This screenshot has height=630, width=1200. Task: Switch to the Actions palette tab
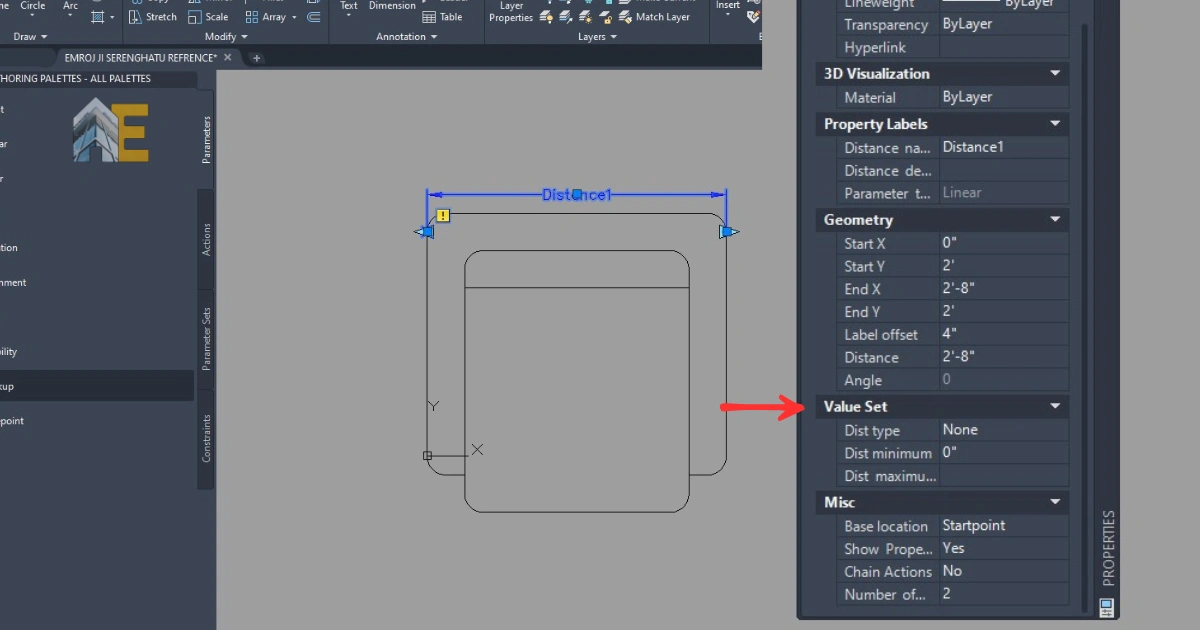[207, 239]
